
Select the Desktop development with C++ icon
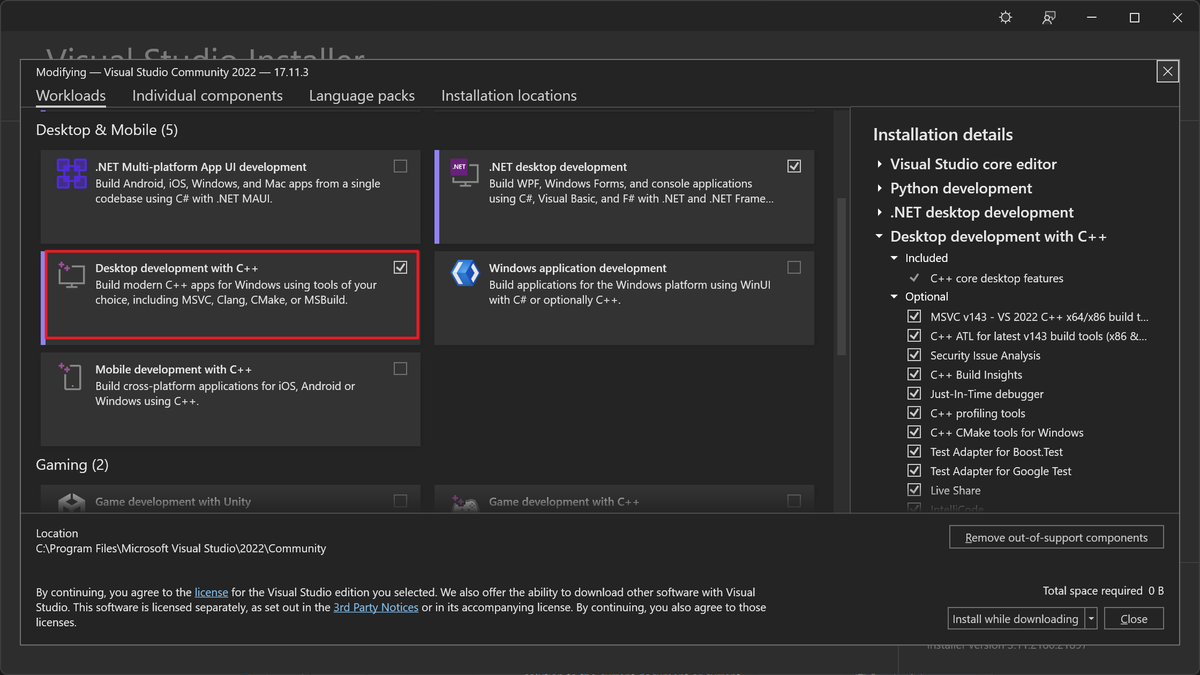tap(71, 273)
